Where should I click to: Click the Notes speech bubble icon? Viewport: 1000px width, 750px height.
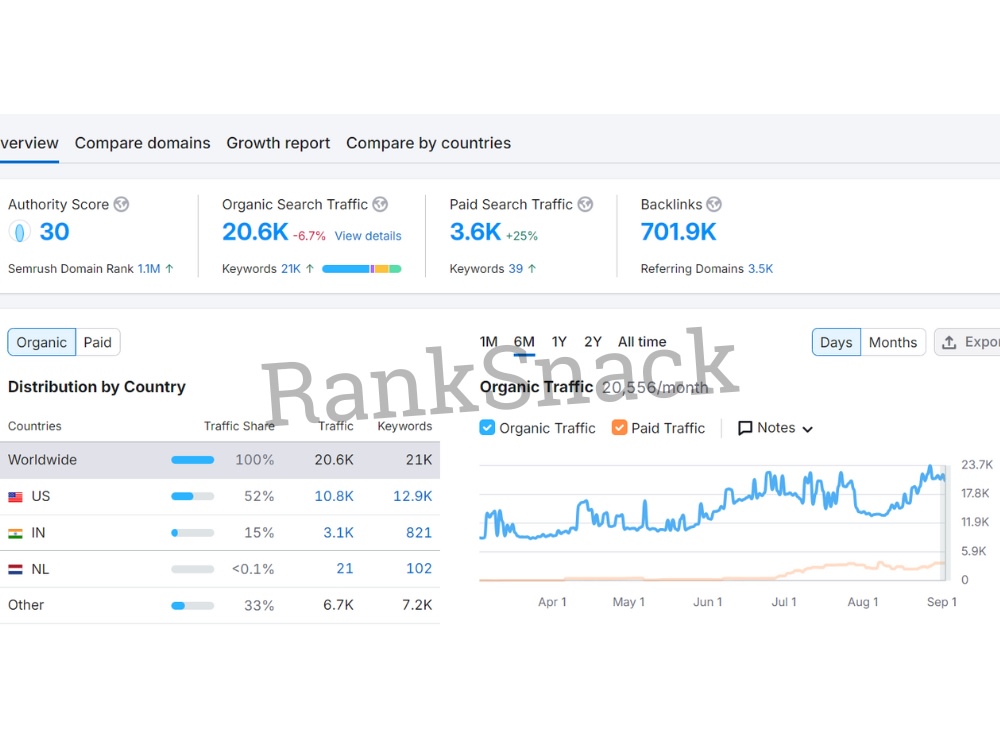pos(745,428)
